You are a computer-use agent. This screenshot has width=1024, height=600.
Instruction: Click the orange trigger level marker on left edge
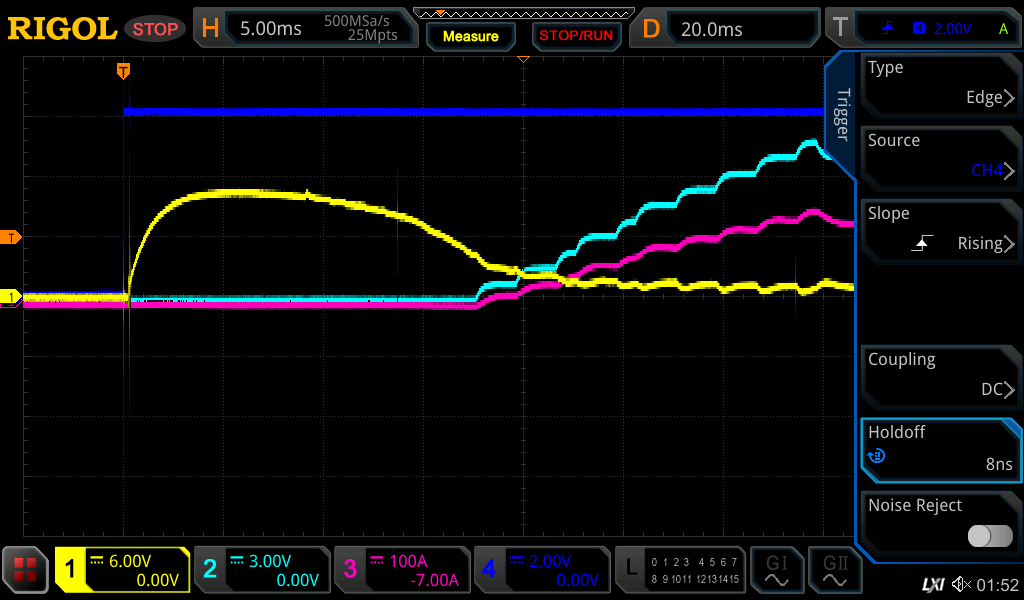[x=12, y=237]
